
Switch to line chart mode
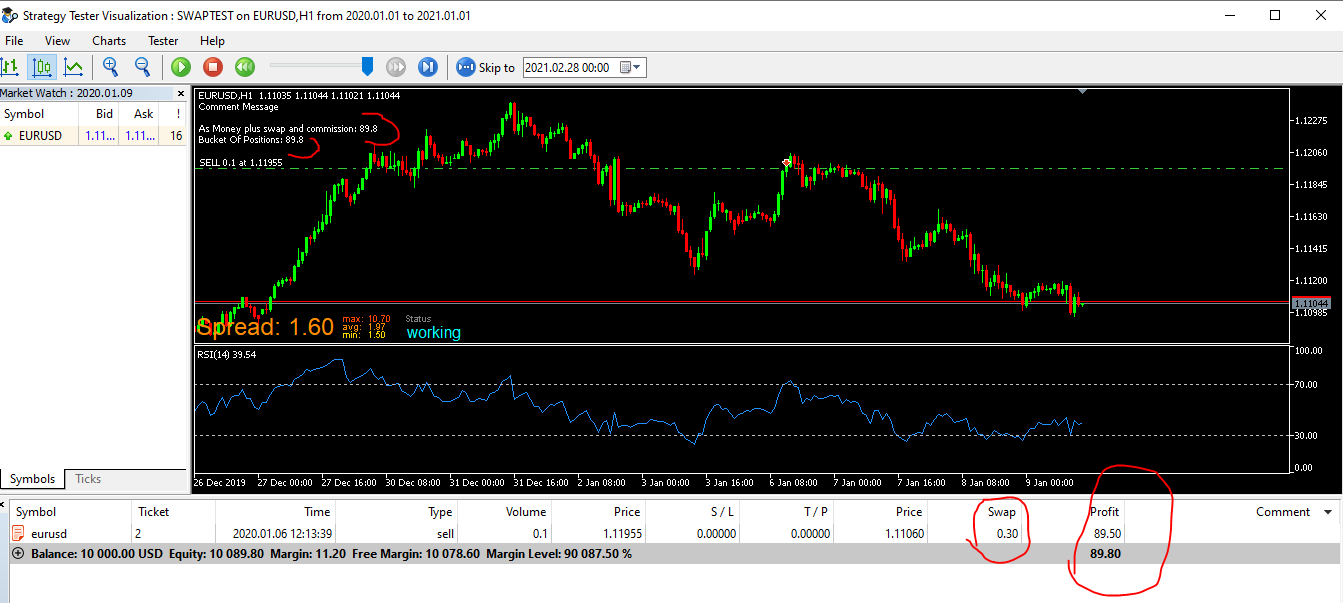click(x=73, y=67)
